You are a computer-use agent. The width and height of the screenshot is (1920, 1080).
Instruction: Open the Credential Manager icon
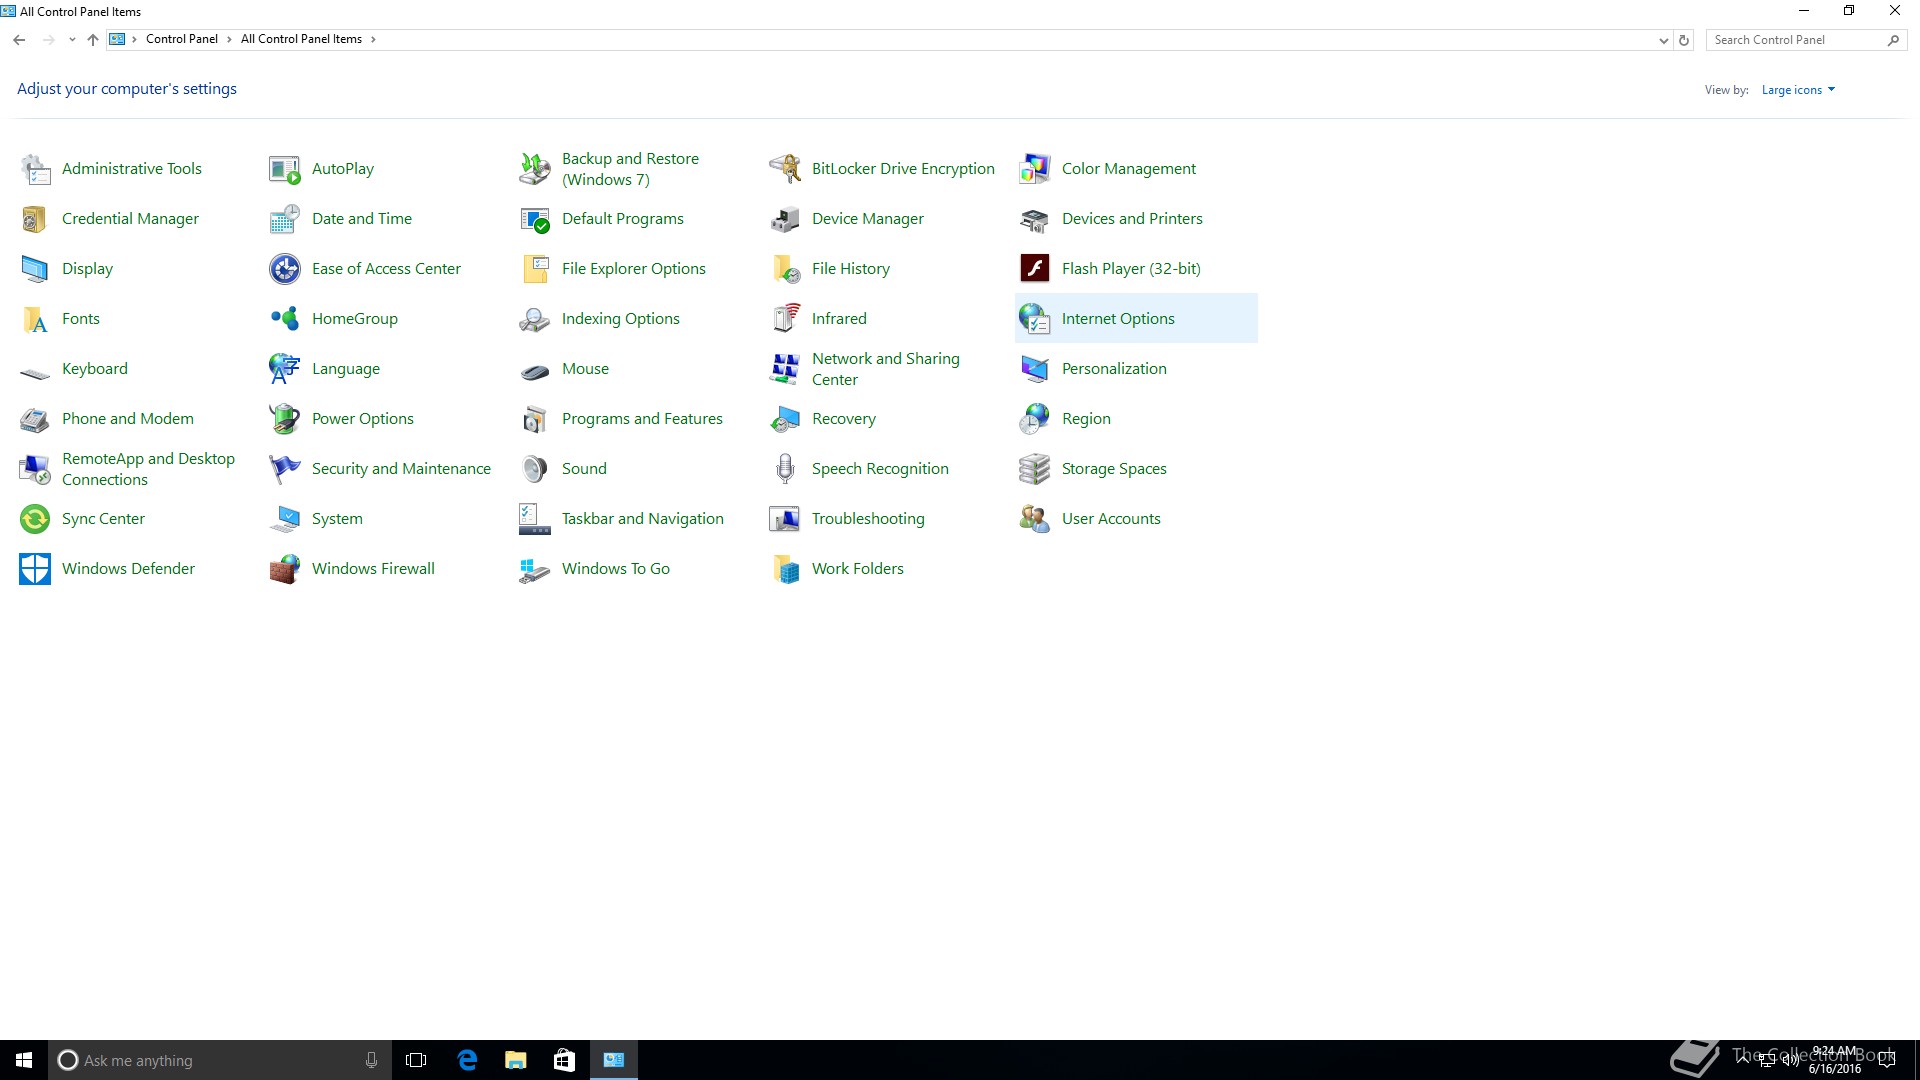pyautogui.click(x=35, y=219)
